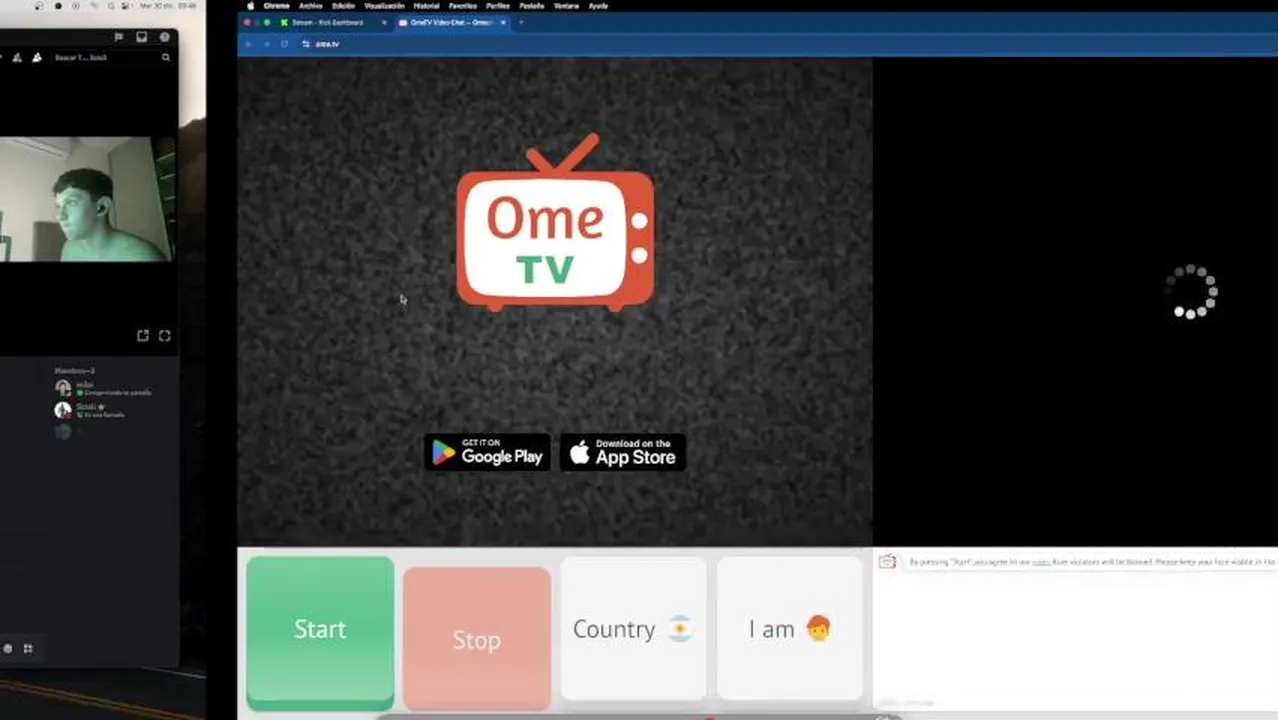The image size is (1278, 720).
Task: Open the Apple menu
Action: tap(251, 6)
